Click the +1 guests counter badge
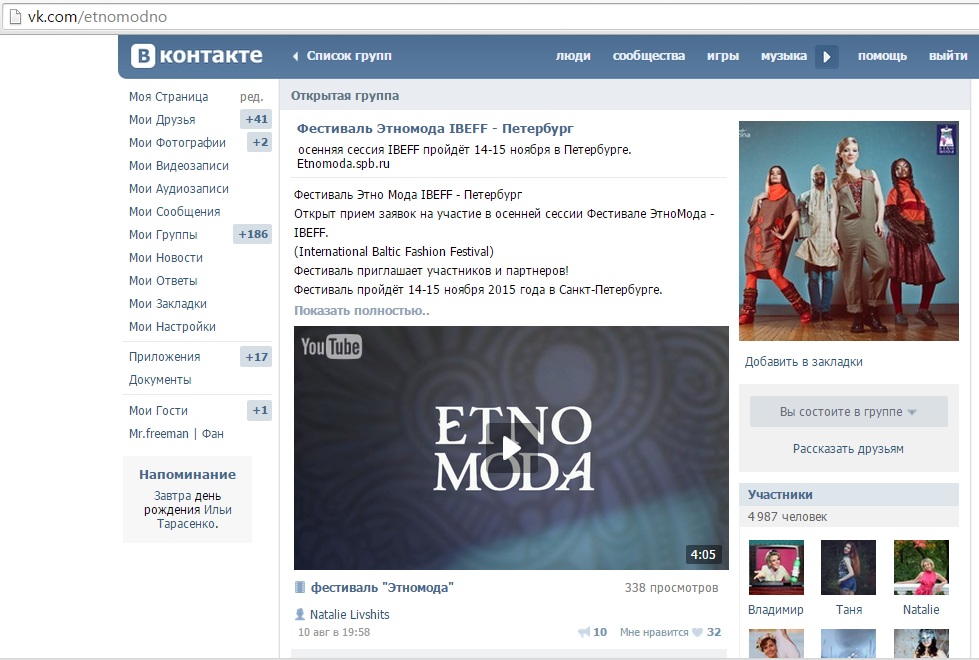The height and width of the screenshot is (660, 979). point(260,410)
